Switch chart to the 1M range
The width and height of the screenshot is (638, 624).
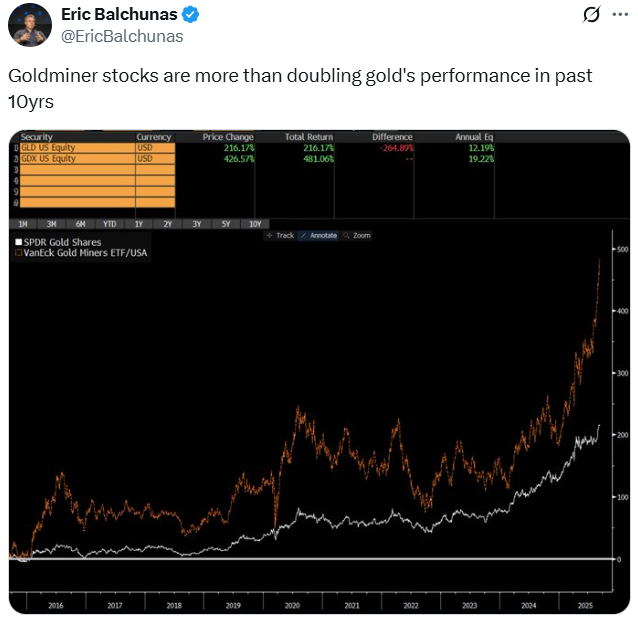click(22, 223)
